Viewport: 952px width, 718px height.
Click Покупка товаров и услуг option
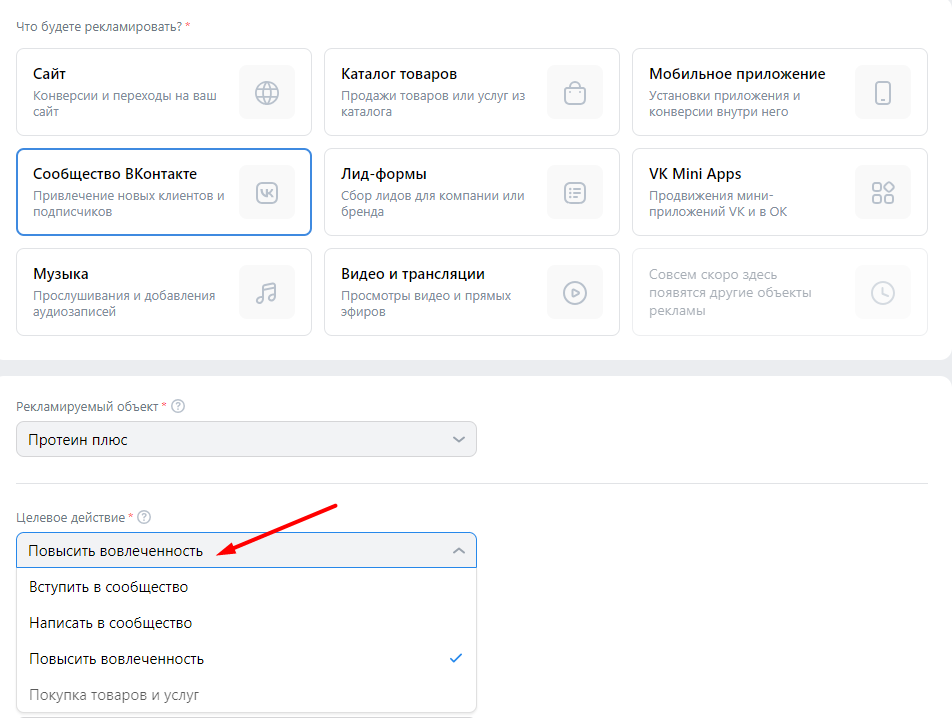pos(115,695)
